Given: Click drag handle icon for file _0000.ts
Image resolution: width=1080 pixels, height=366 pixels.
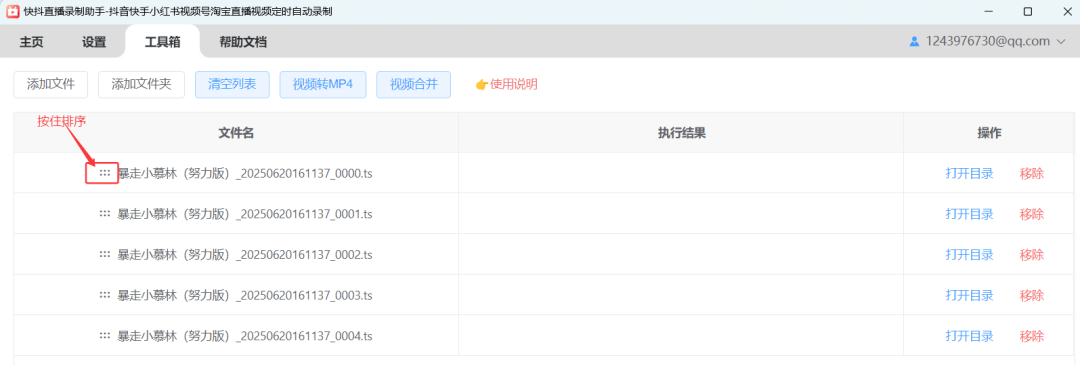Looking at the screenshot, I should coord(105,173).
